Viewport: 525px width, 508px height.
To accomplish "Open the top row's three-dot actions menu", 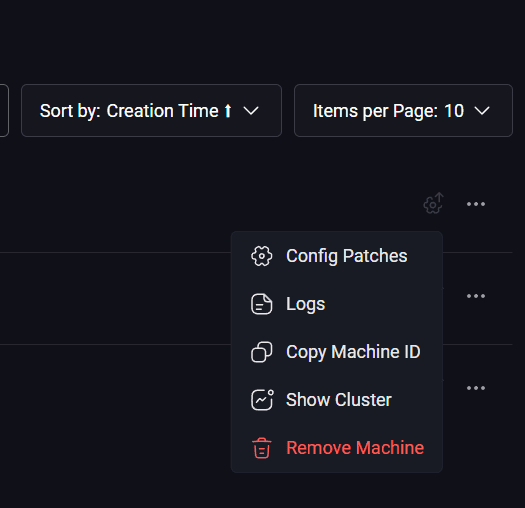I will [x=476, y=204].
